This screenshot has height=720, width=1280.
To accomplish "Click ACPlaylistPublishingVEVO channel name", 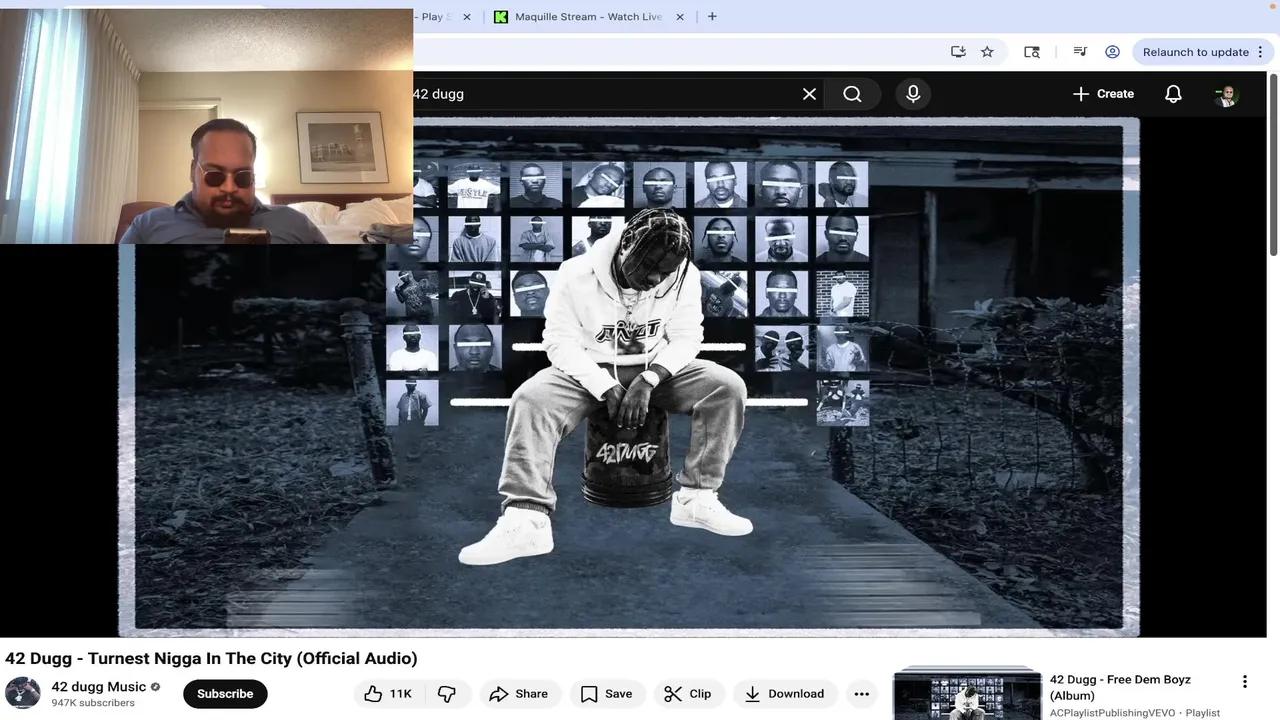I will [x=1112, y=713].
